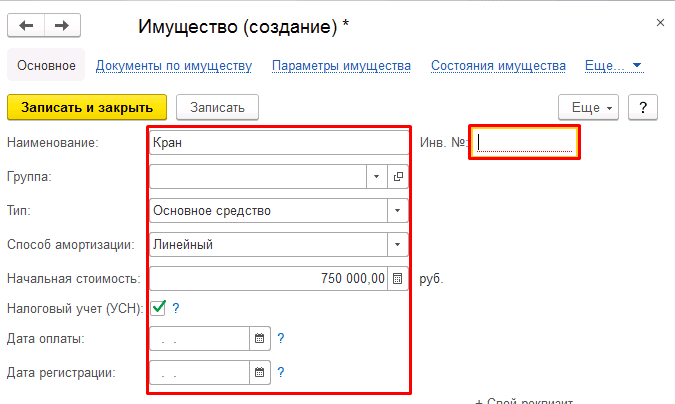Screen dimensions: 675x404
Task: Switch to the Основное tab
Action: click(46, 65)
